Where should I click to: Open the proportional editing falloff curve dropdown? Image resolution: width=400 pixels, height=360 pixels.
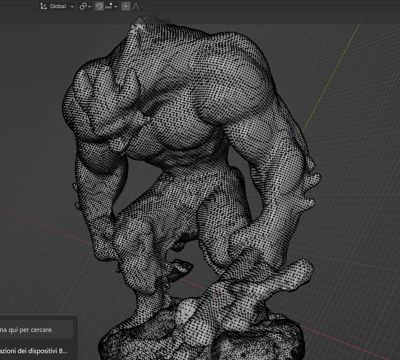point(137,6)
